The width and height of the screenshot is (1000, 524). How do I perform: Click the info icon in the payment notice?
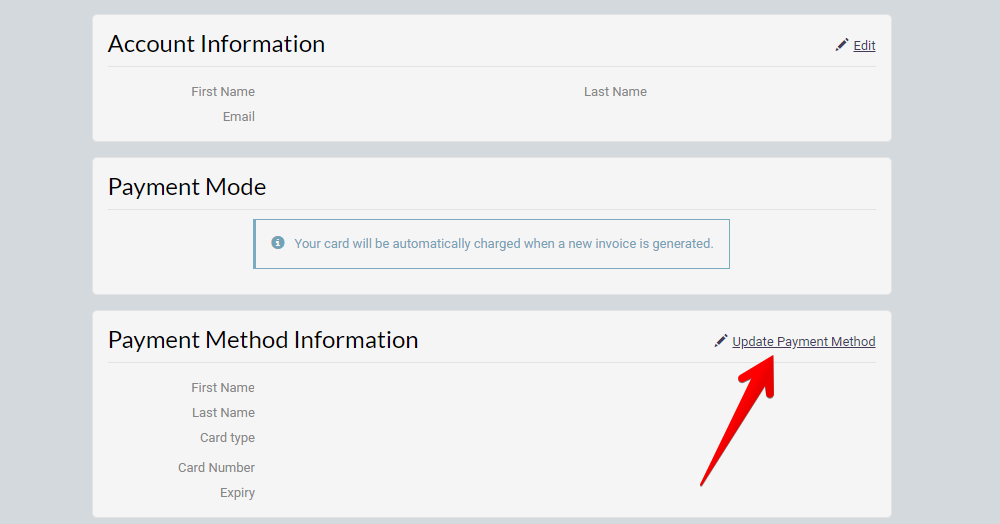tap(277, 243)
